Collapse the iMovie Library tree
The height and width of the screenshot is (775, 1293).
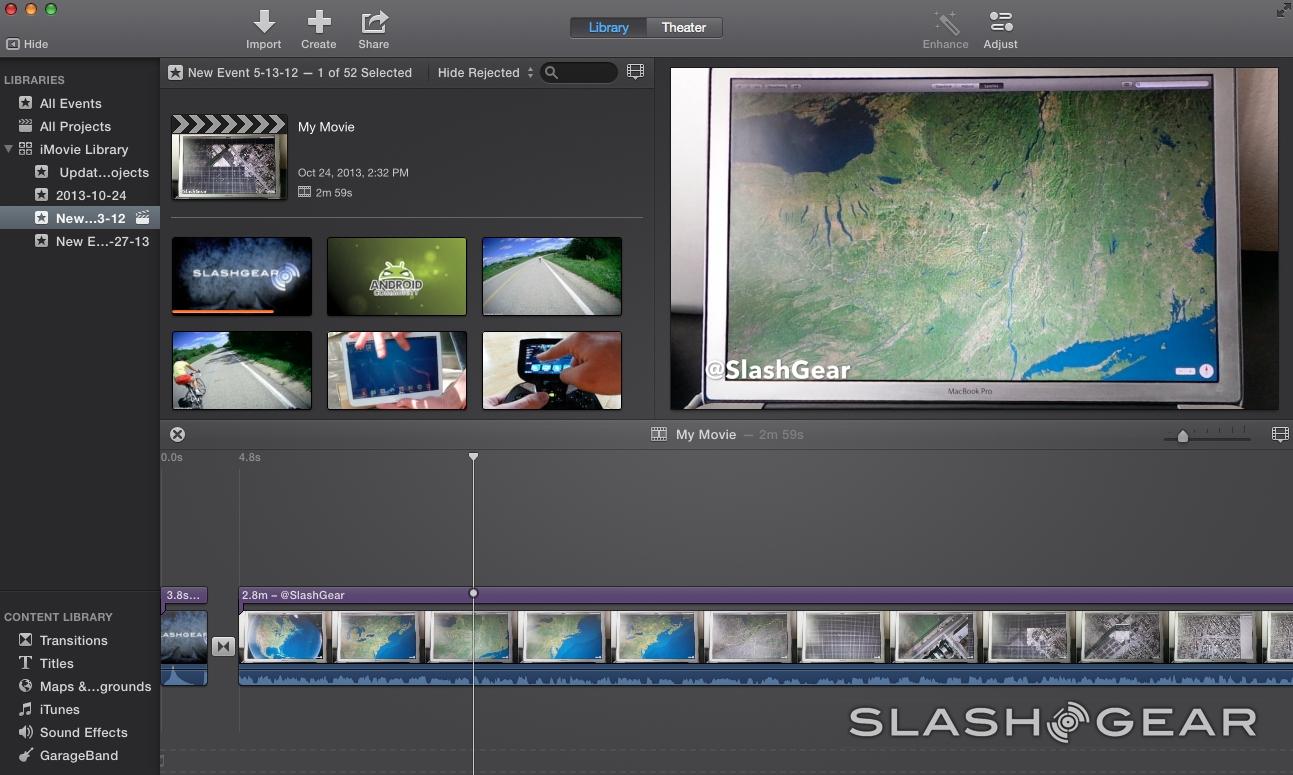point(8,148)
